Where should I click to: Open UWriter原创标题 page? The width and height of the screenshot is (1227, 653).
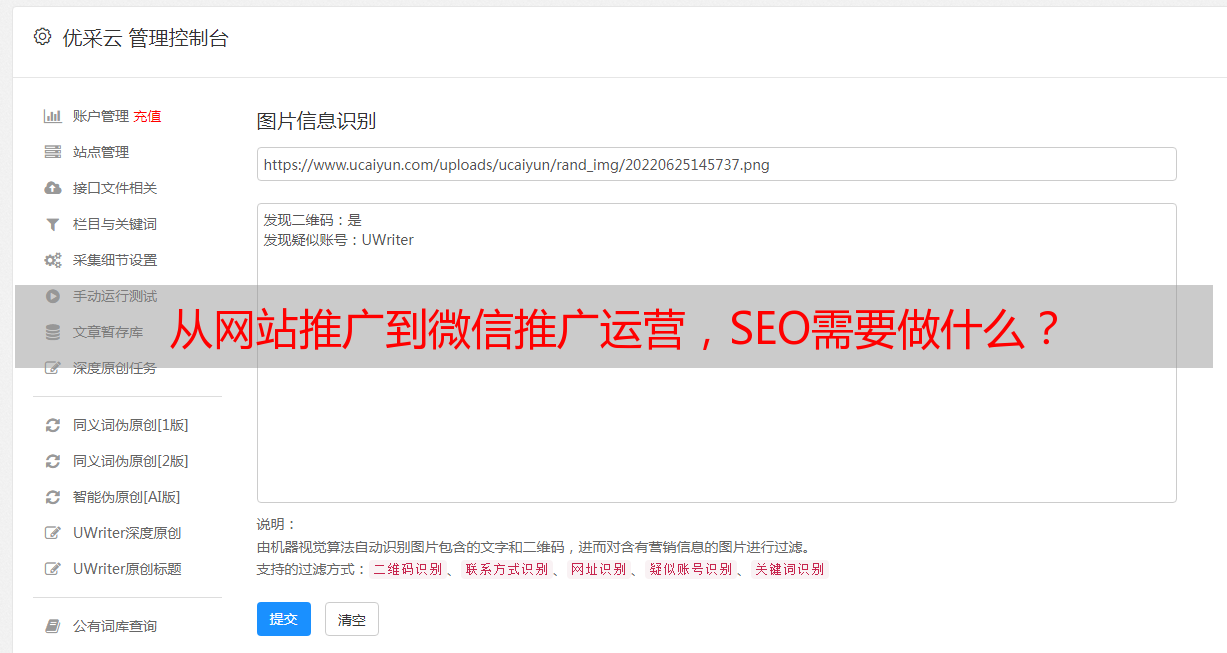[x=127, y=569]
